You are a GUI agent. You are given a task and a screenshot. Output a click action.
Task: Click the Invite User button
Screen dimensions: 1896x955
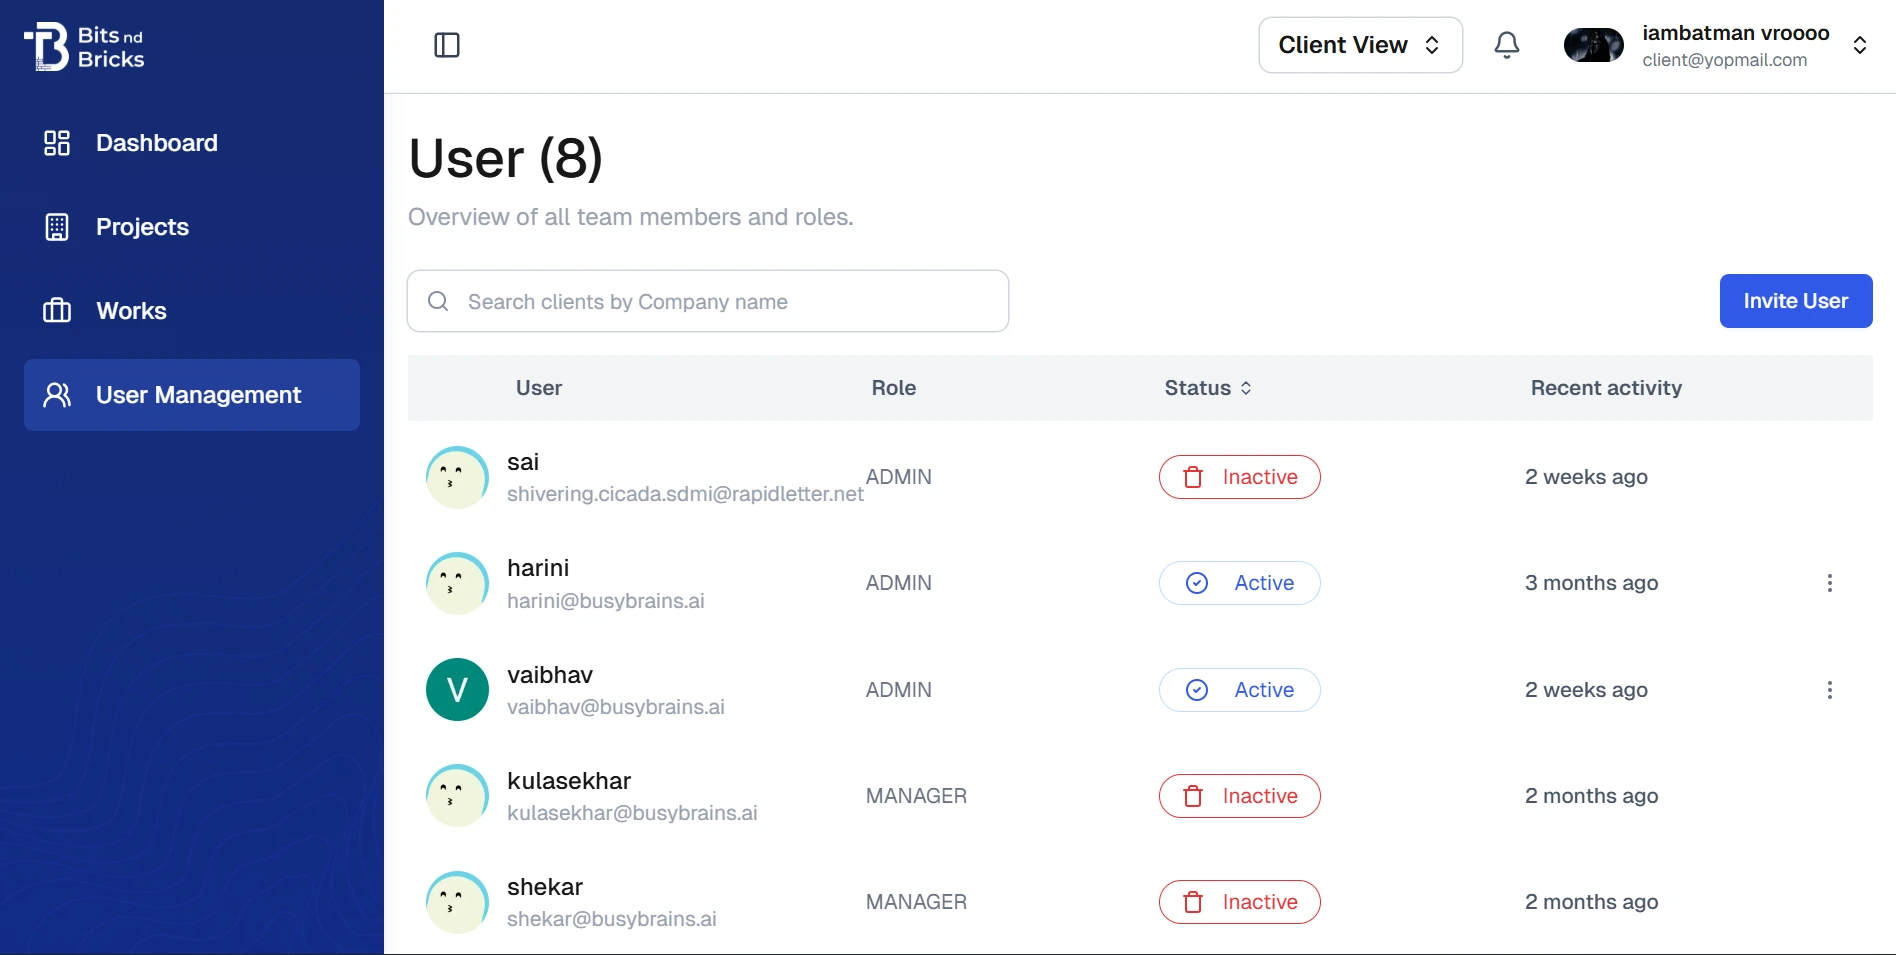click(x=1795, y=301)
